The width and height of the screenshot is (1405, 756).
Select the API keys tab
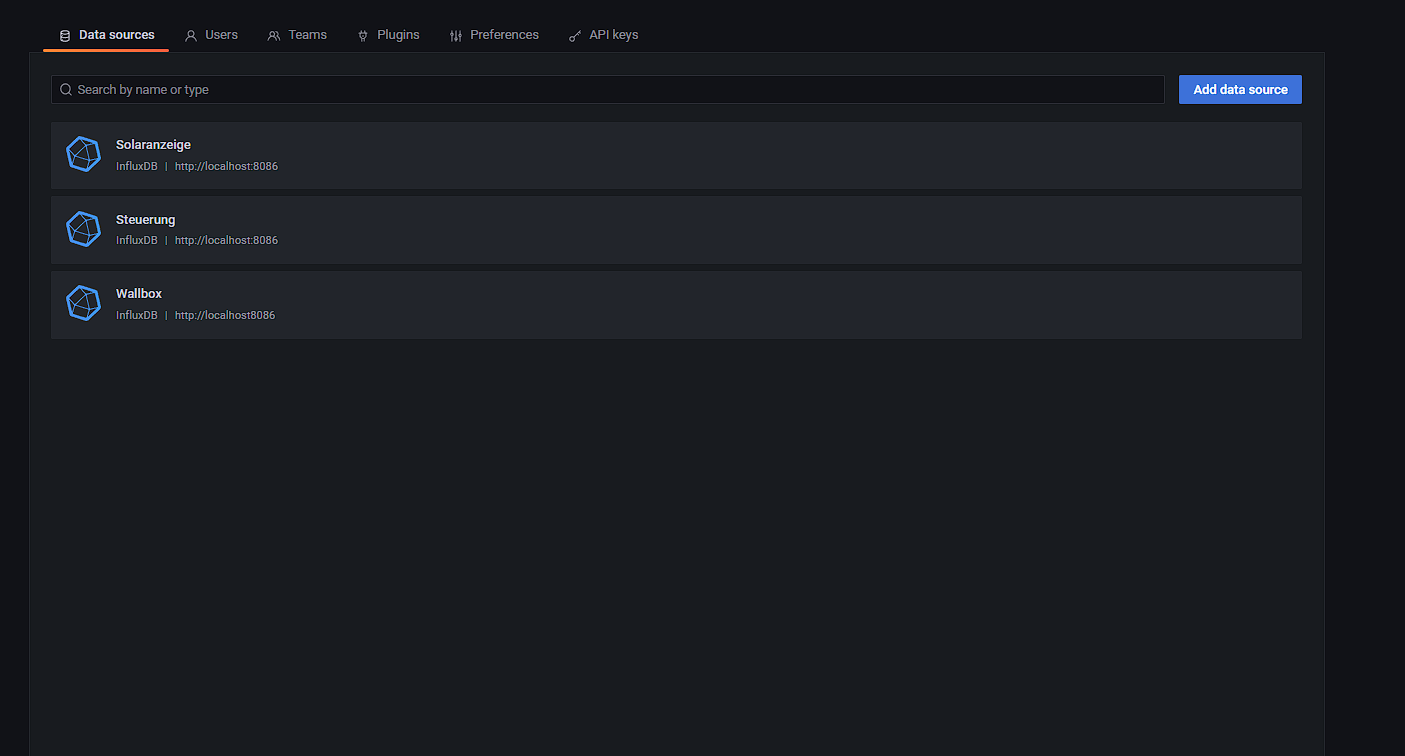click(613, 35)
